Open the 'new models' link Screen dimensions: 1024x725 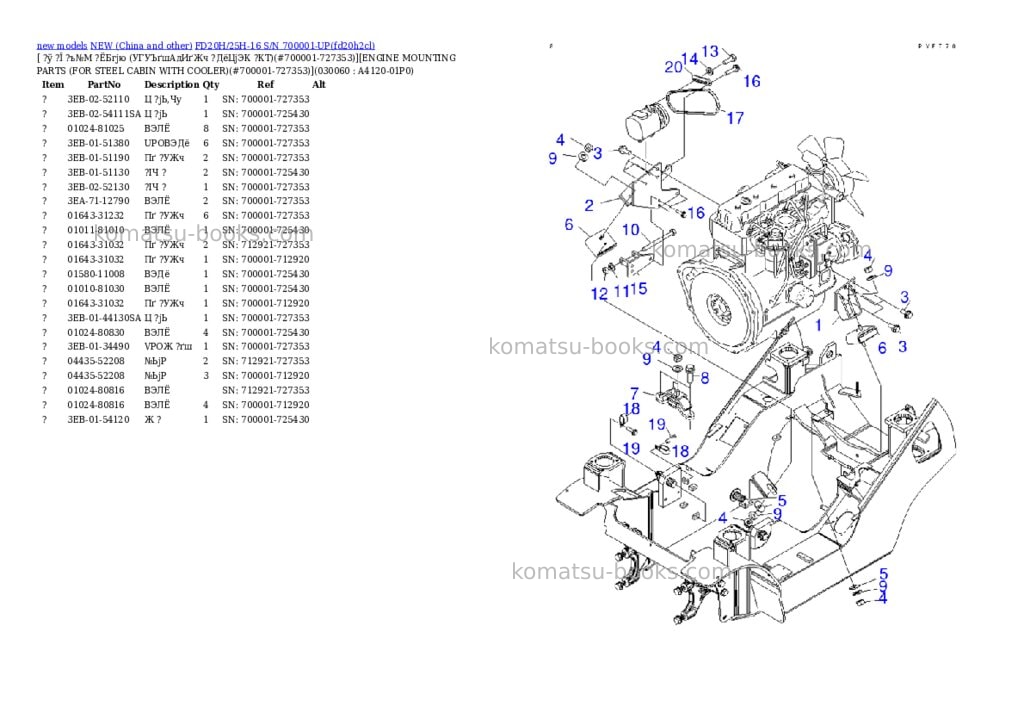coord(61,46)
